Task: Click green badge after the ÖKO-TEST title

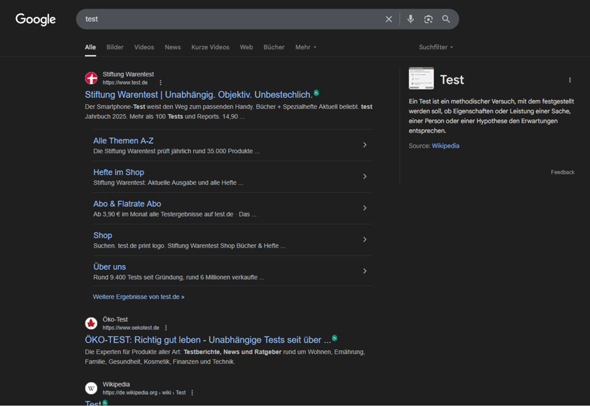Action: coord(335,338)
